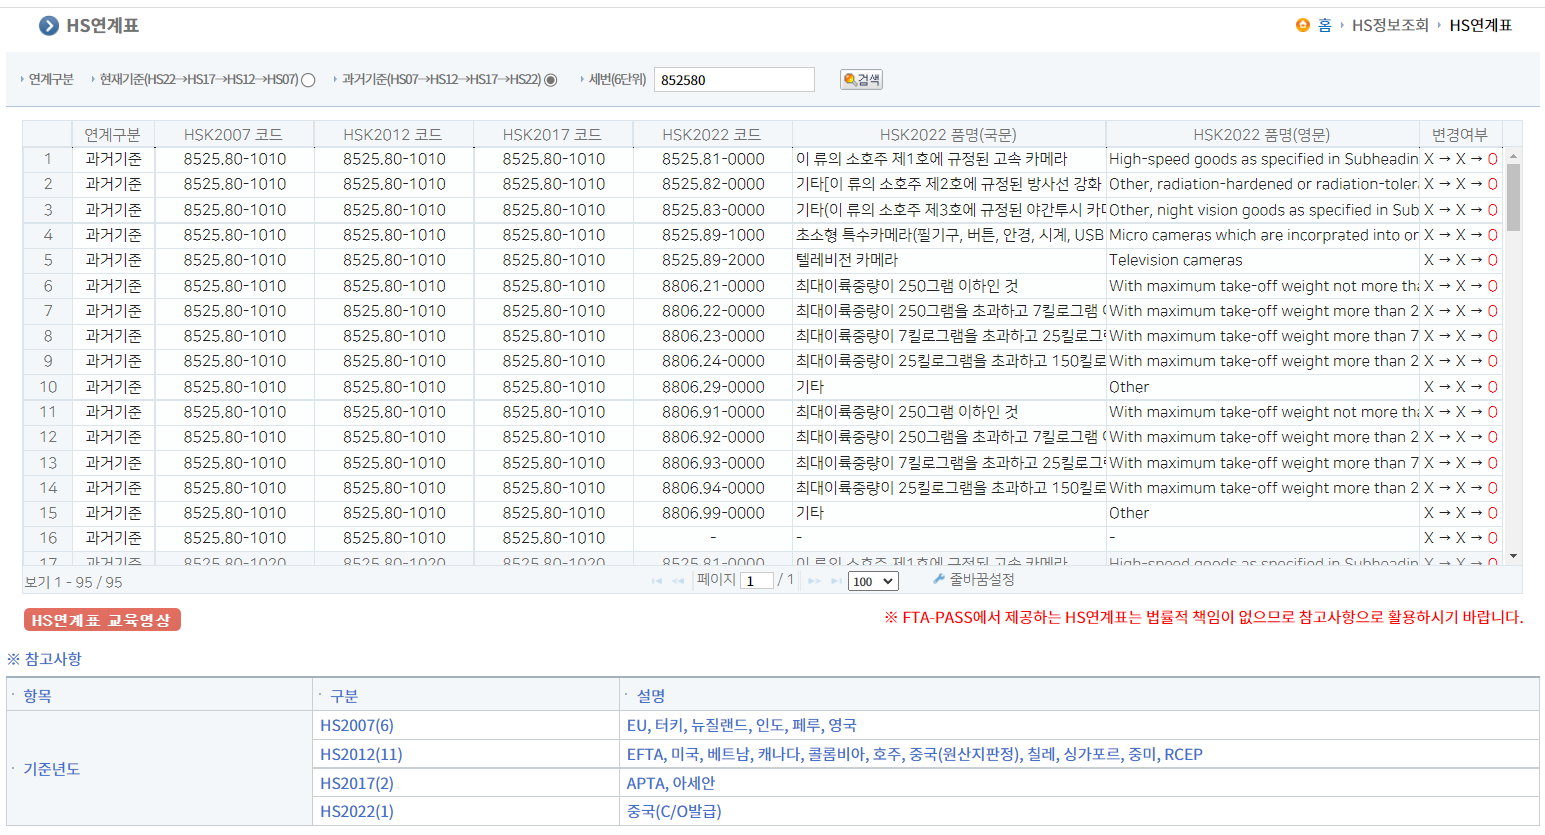Select HSK2022 code 8806.21-0000 cell

[x=713, y=286]
